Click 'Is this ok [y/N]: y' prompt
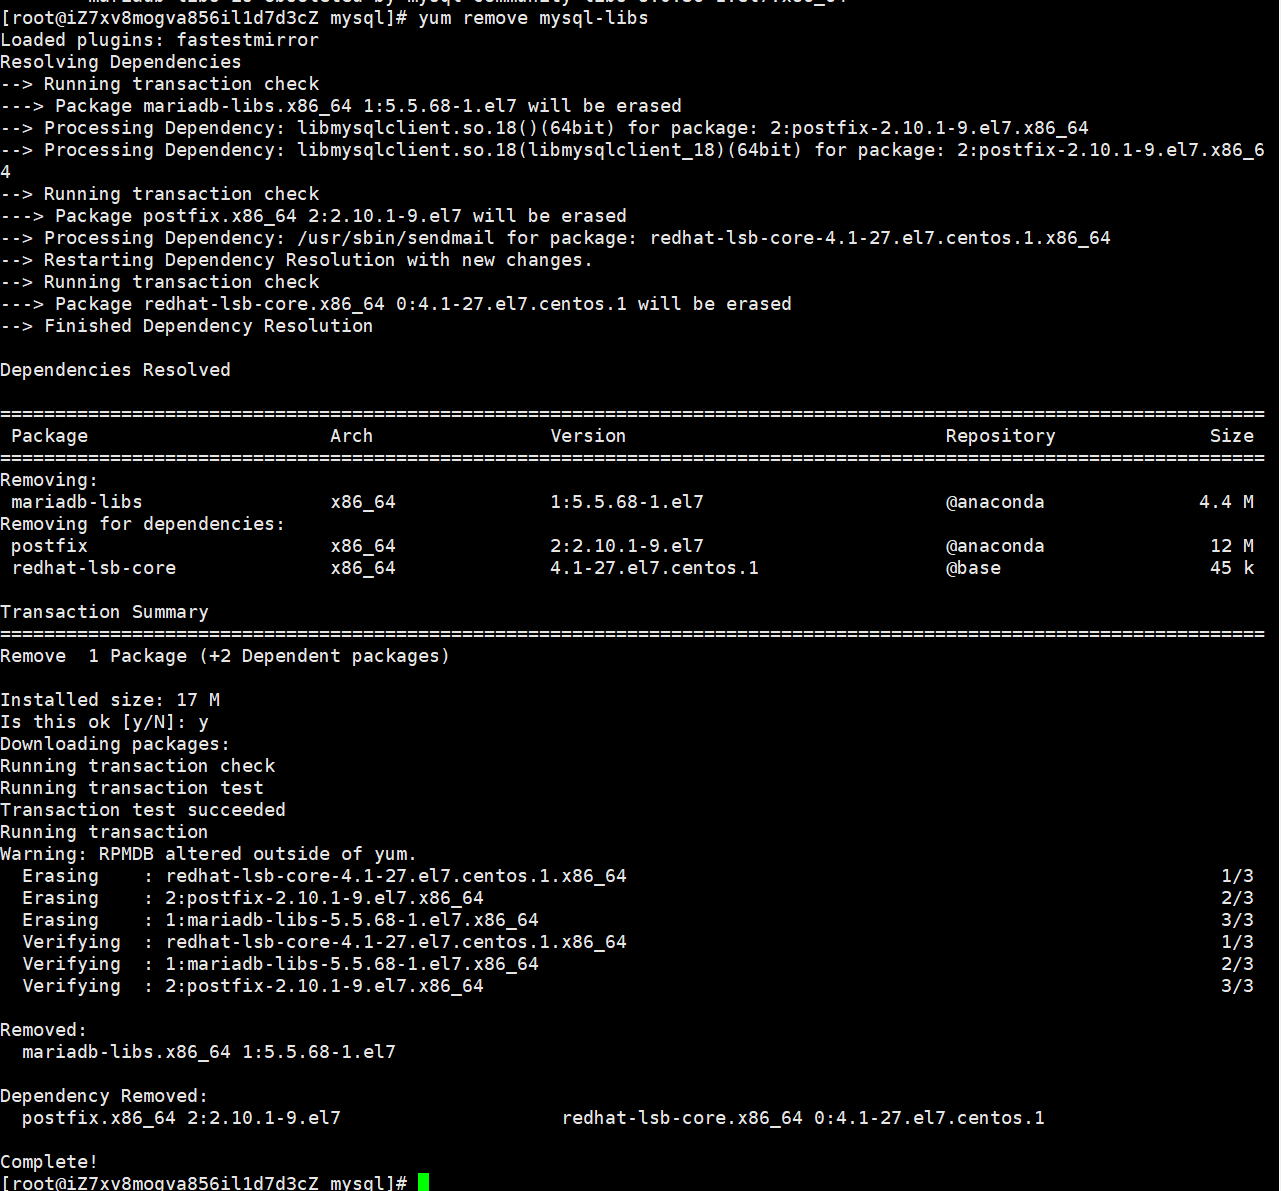The height and width of the screenshot is (1191, 1281). point(104,722)
